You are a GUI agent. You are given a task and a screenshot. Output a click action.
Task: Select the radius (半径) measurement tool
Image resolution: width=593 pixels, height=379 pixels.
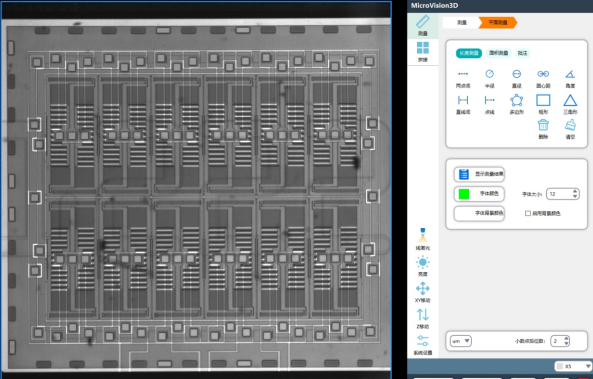pos(489,79)
